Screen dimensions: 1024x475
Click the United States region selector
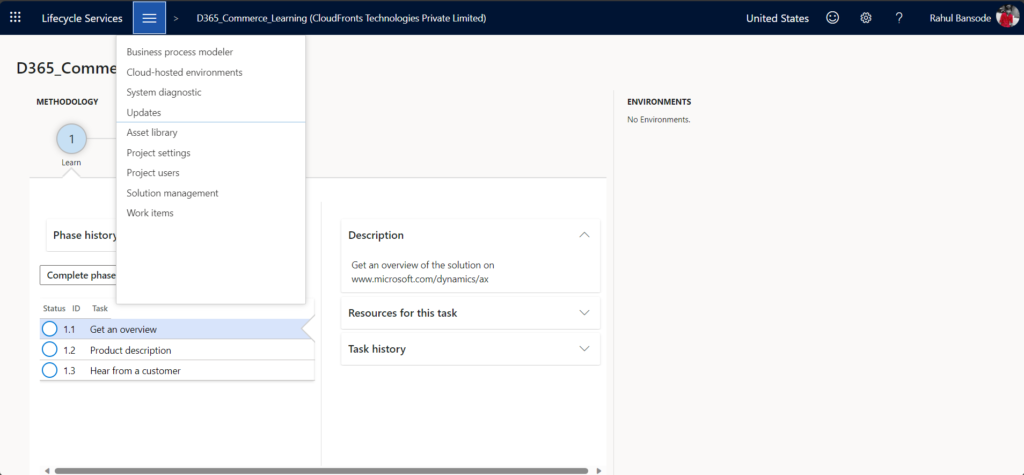777,18
